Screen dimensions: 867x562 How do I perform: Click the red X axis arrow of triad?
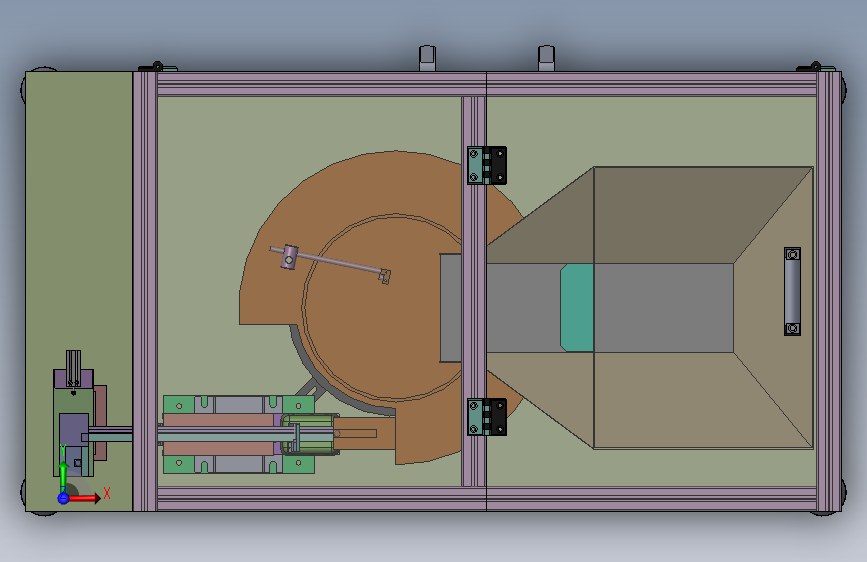[x=84, y=498]
